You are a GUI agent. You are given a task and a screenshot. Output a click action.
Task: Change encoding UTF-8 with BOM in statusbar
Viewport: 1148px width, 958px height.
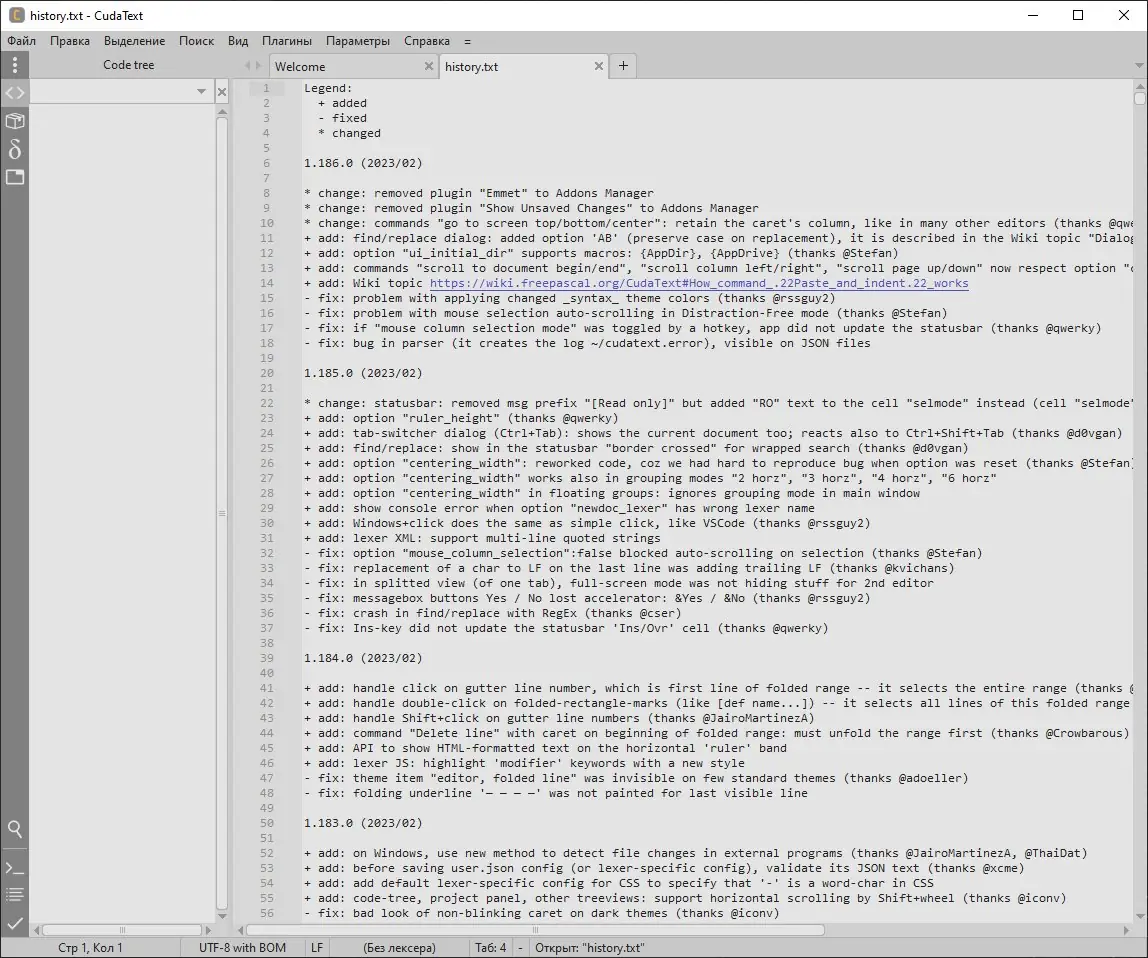pos(242,948)
